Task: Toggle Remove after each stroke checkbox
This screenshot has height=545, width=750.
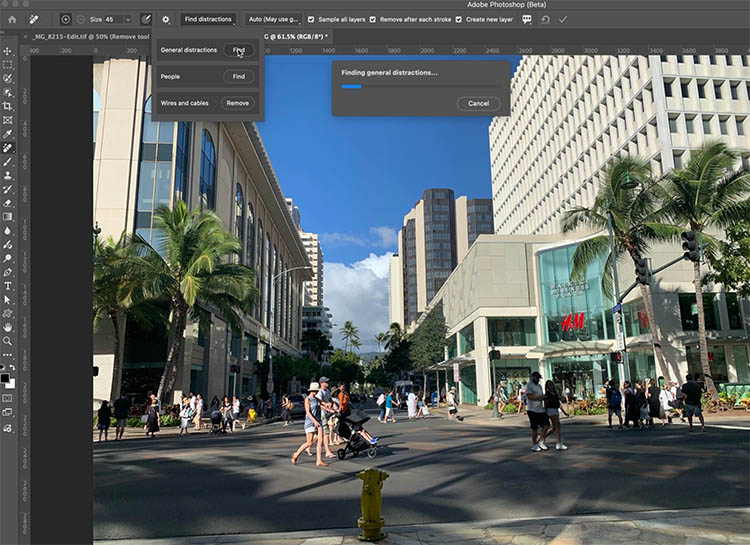Action: (x=372, y=20)
